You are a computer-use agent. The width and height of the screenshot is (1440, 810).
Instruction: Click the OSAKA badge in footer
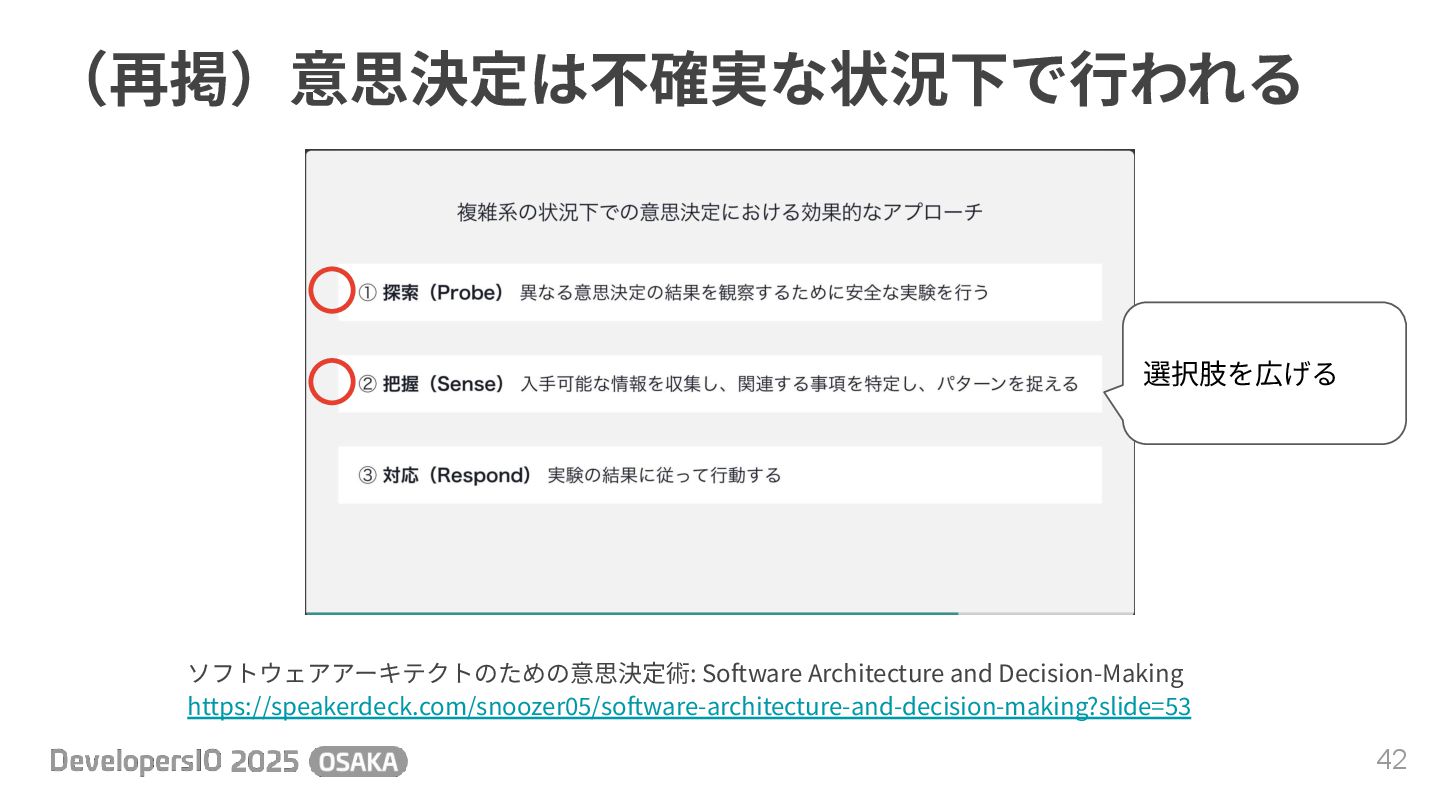click(x=360, y=762)
